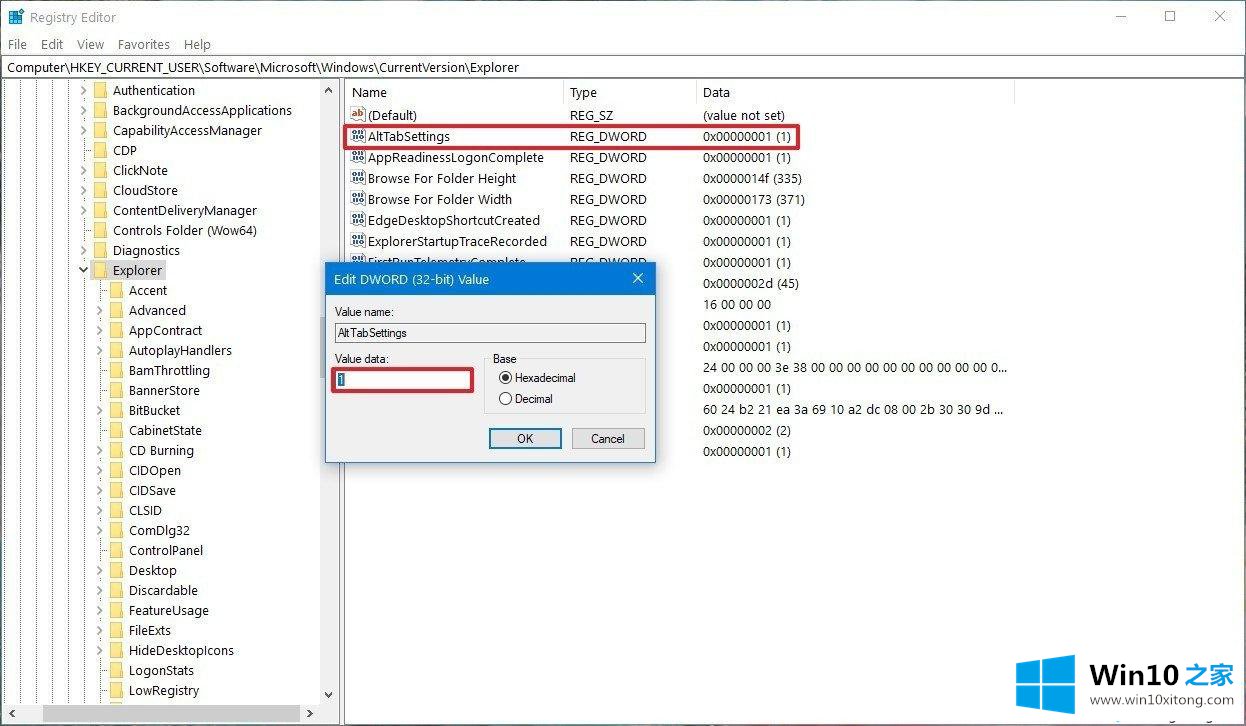The height and width of the screenshot is (726, 1246).
Task: Select the ContentDeliveryManager folder icon
Action: pos(100,210)
